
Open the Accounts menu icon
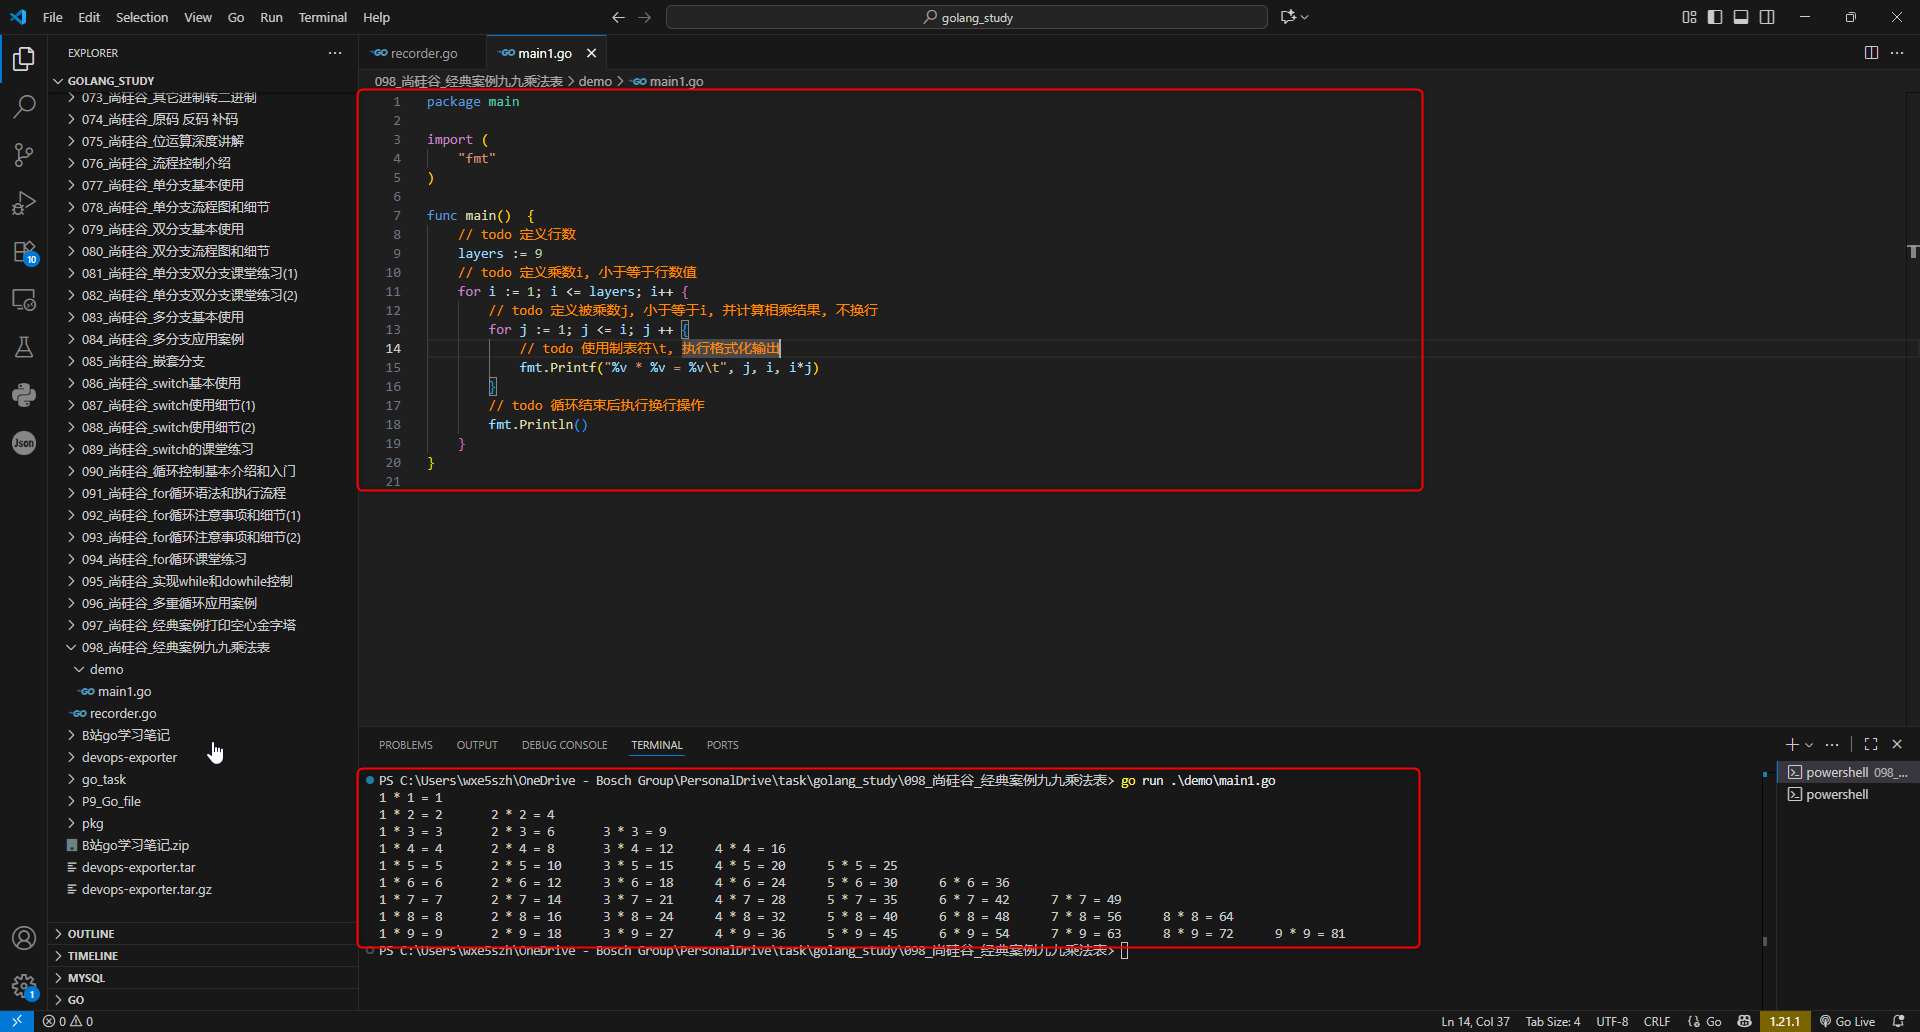click(24, 938)
